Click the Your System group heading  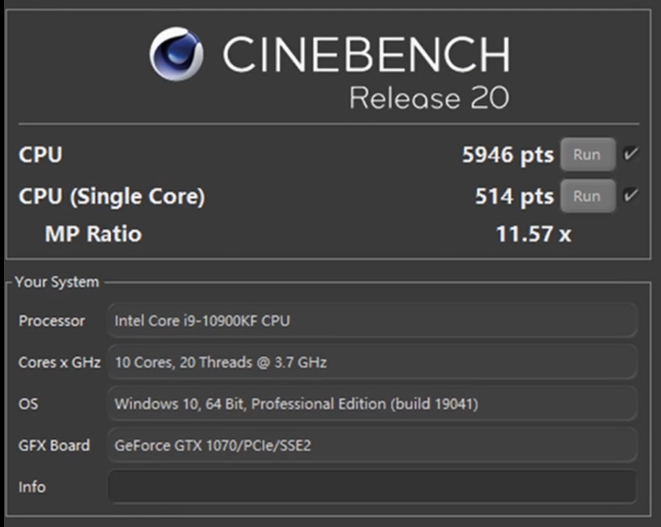(x=57, y=282)
